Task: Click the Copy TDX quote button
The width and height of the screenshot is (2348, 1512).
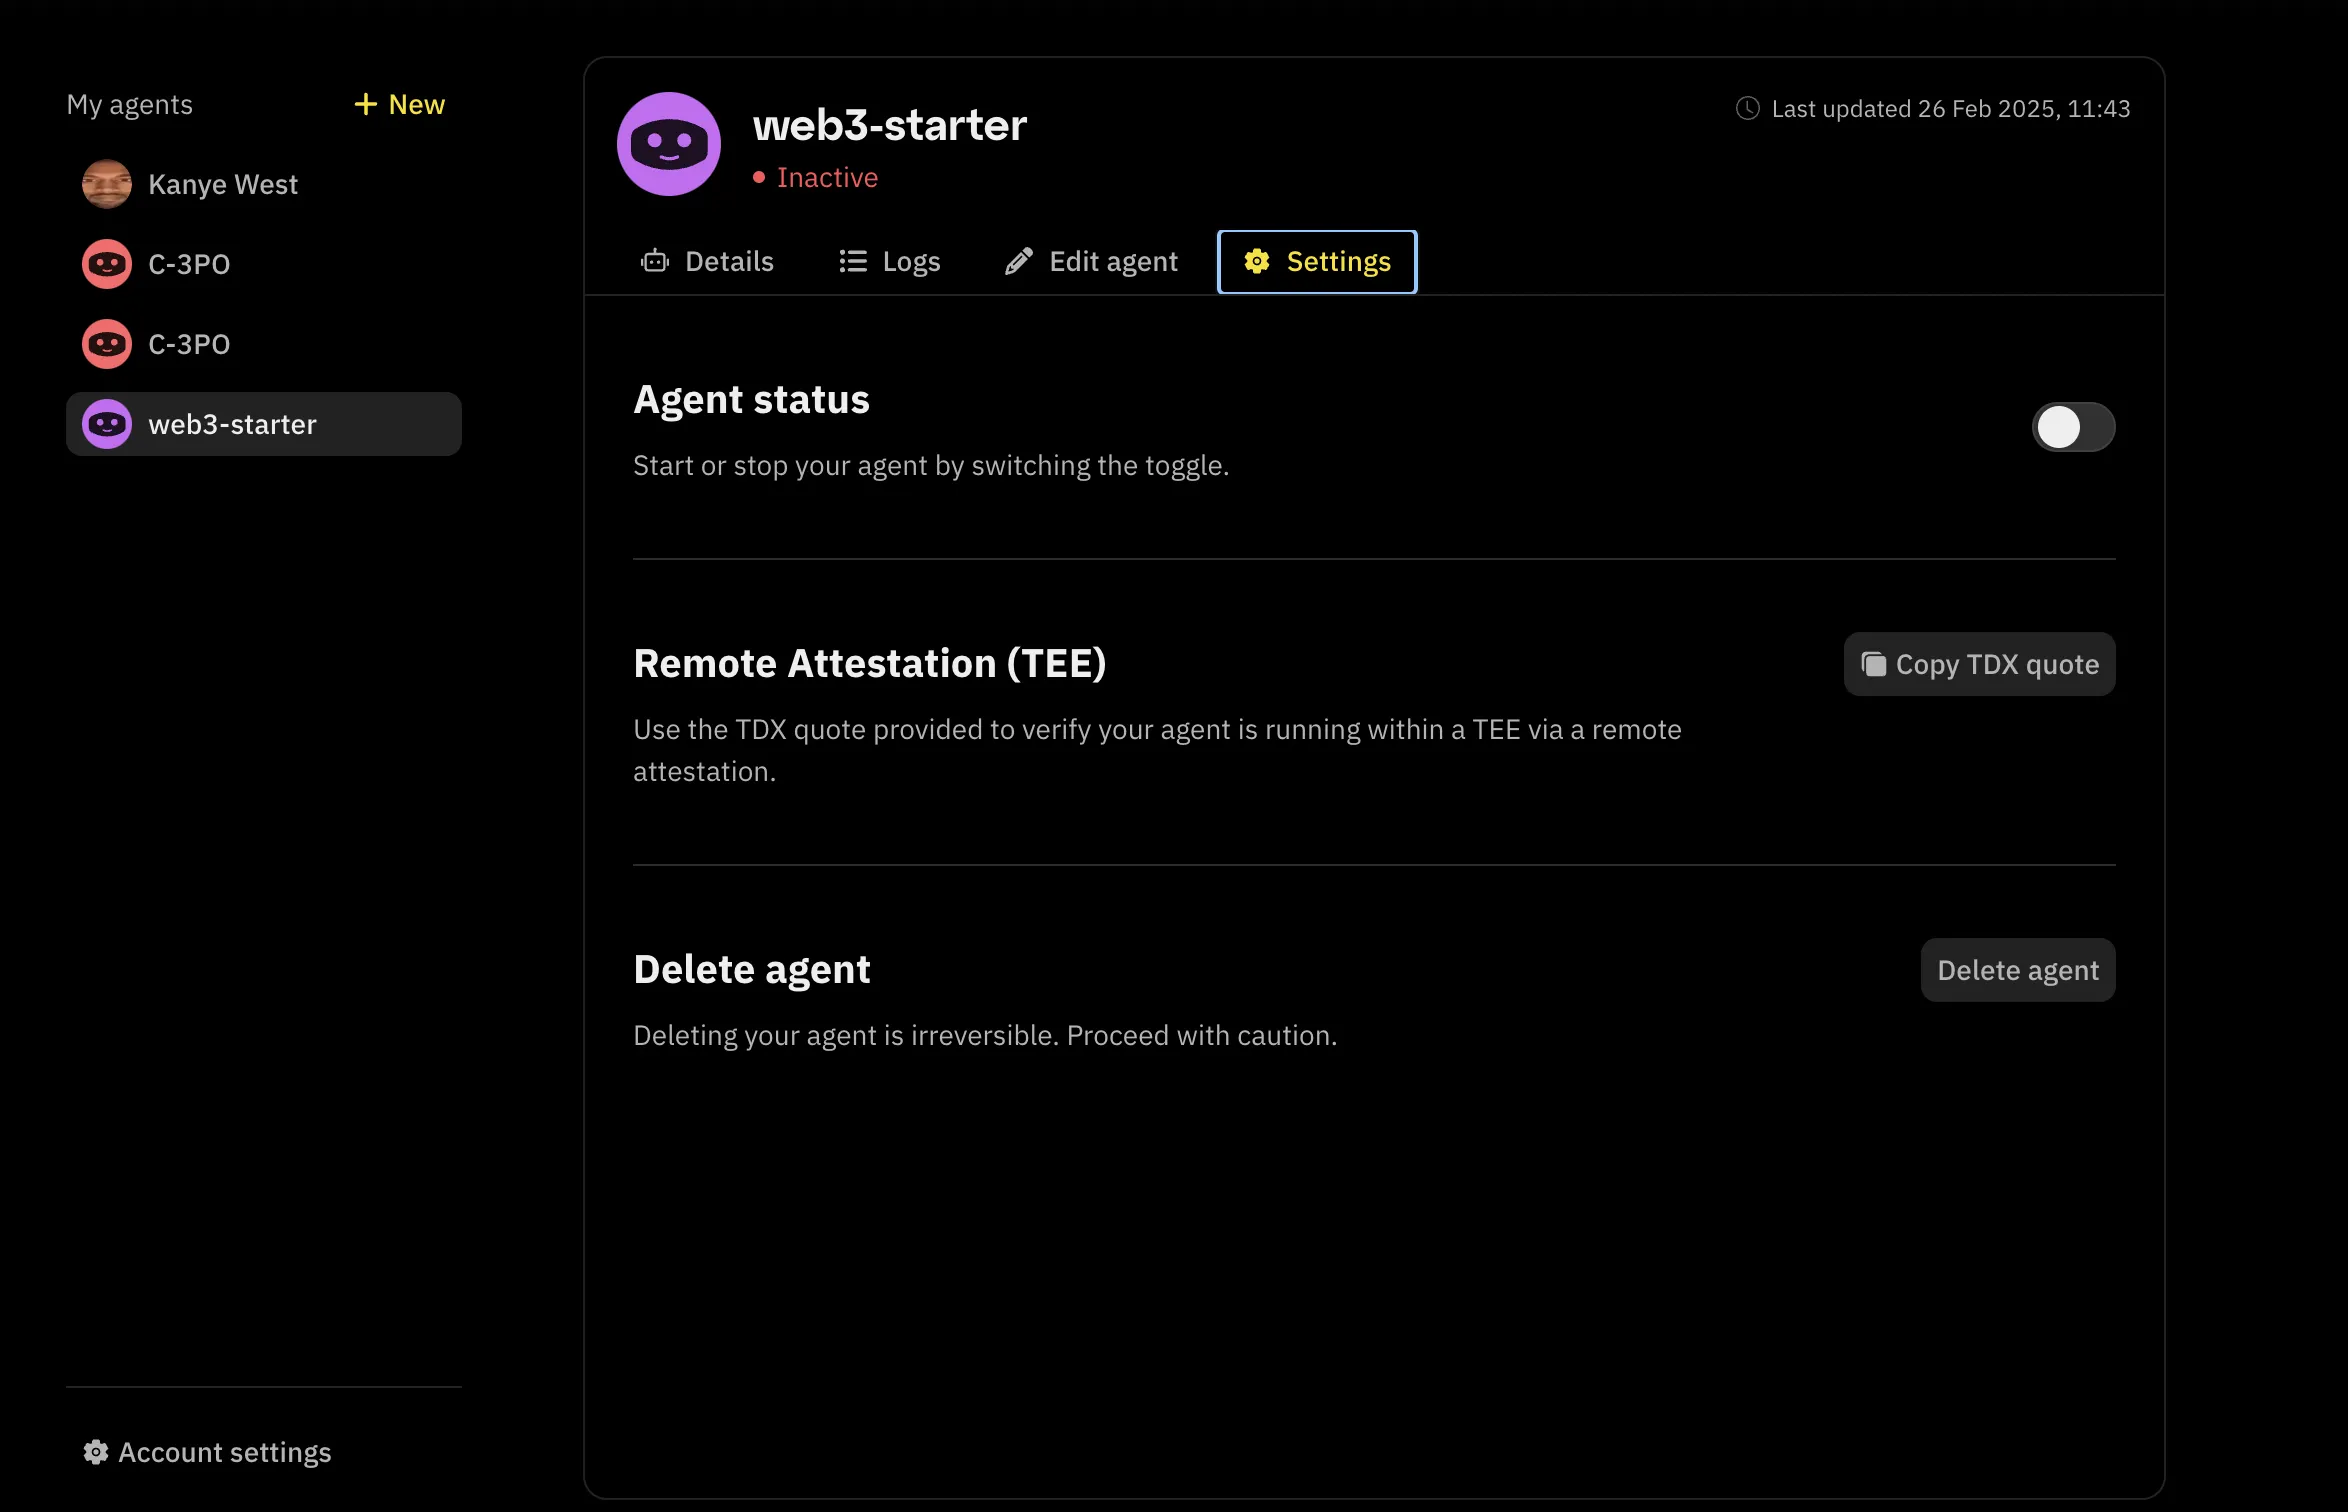Action: [1978, 664]
